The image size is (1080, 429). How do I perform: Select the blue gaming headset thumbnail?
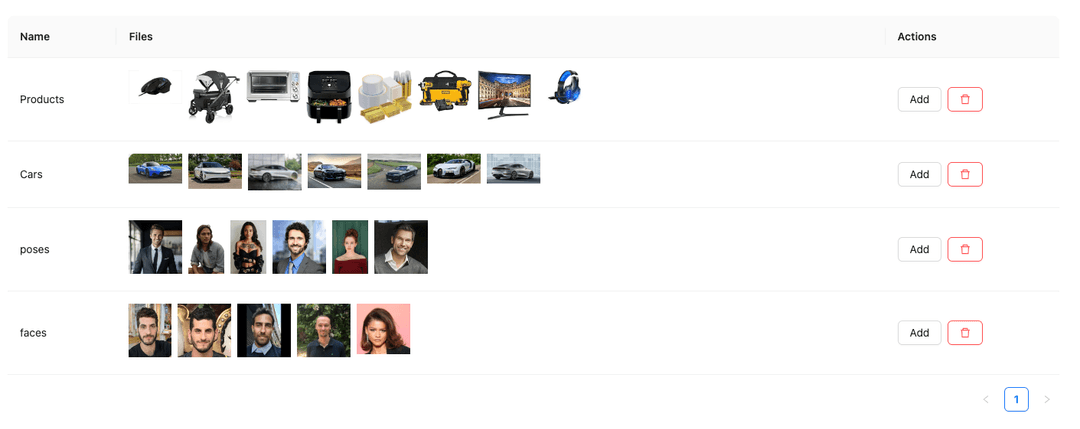click(565, 87)
